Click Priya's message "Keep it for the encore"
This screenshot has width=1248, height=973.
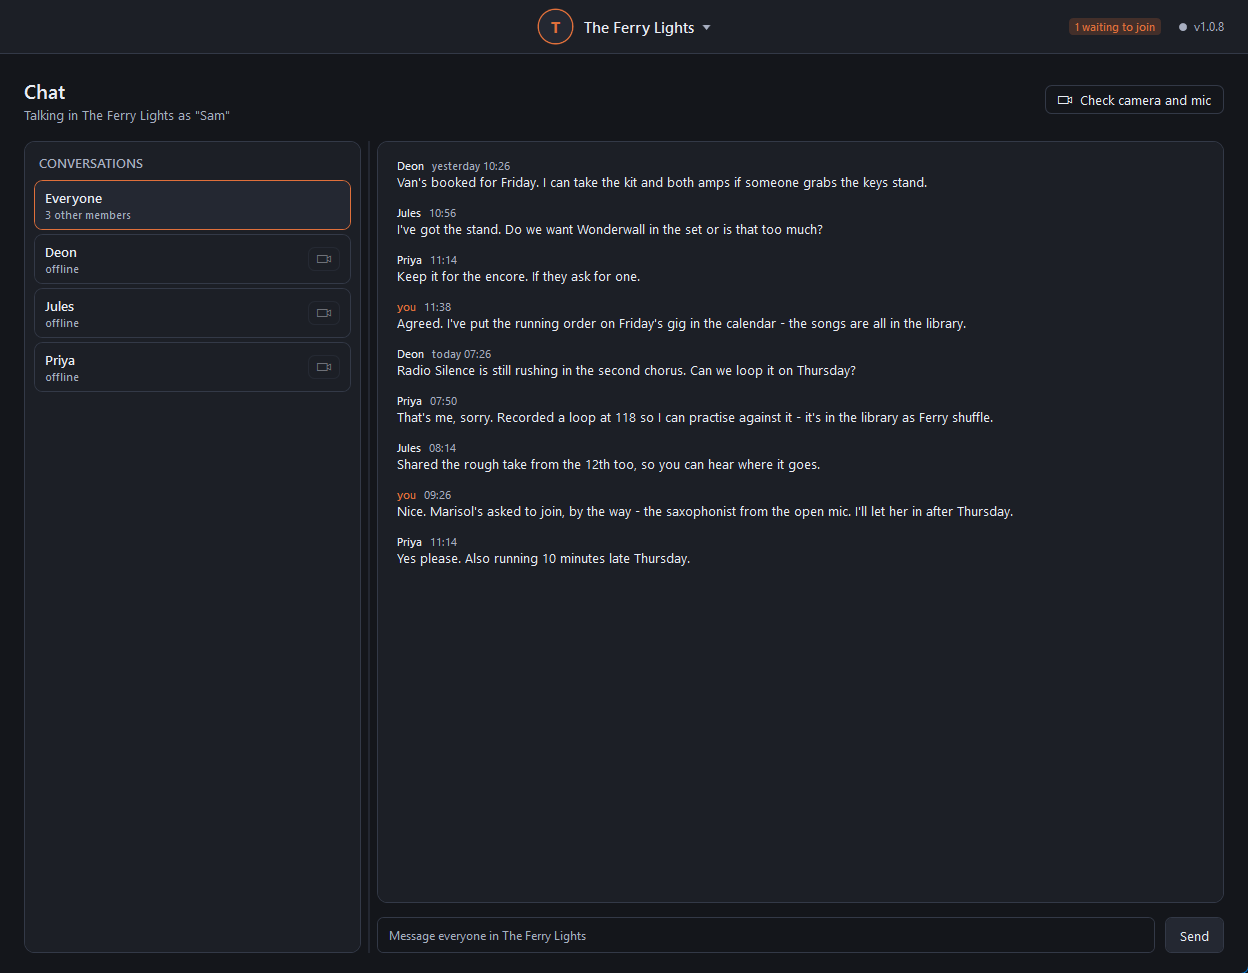coord(518,277)
